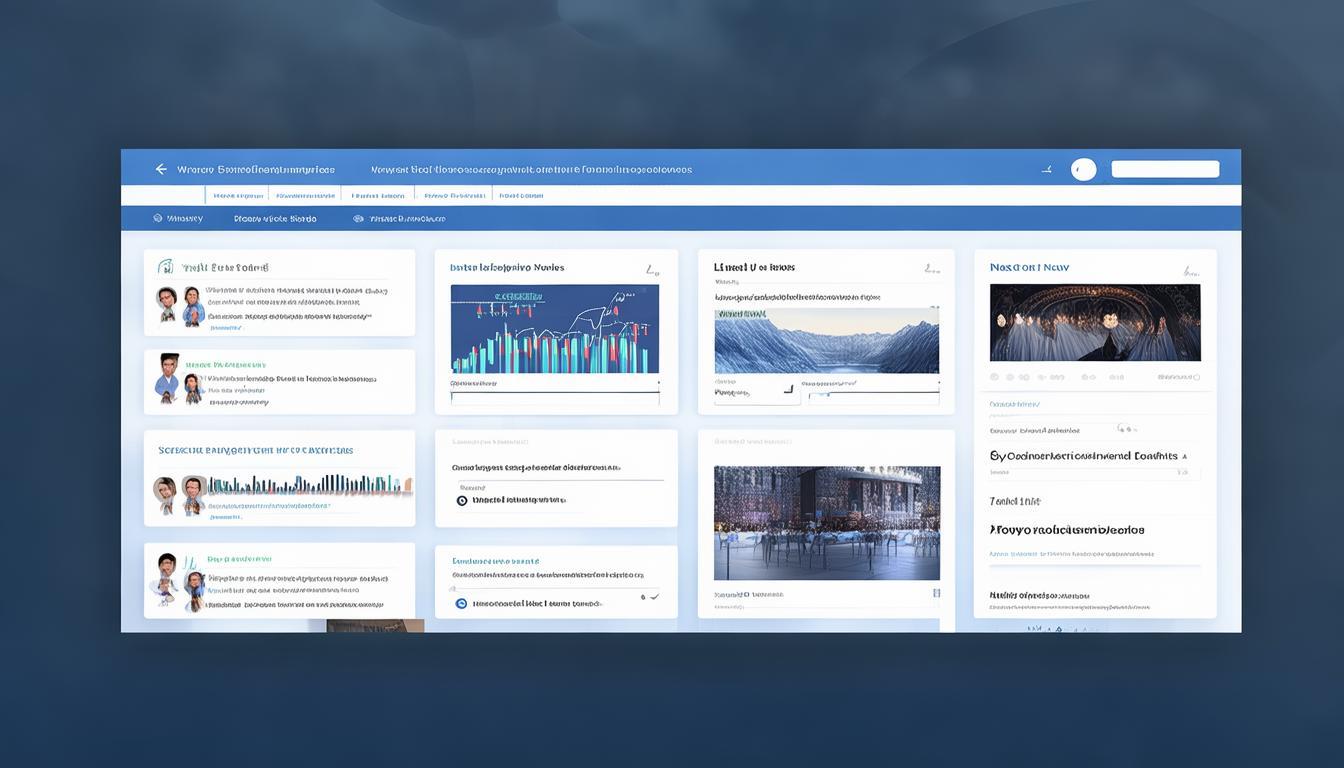Viewport: 1344px width, 768px height.
Task: Click the eye icon in blue navigation bar
Action: click(358, 218)
